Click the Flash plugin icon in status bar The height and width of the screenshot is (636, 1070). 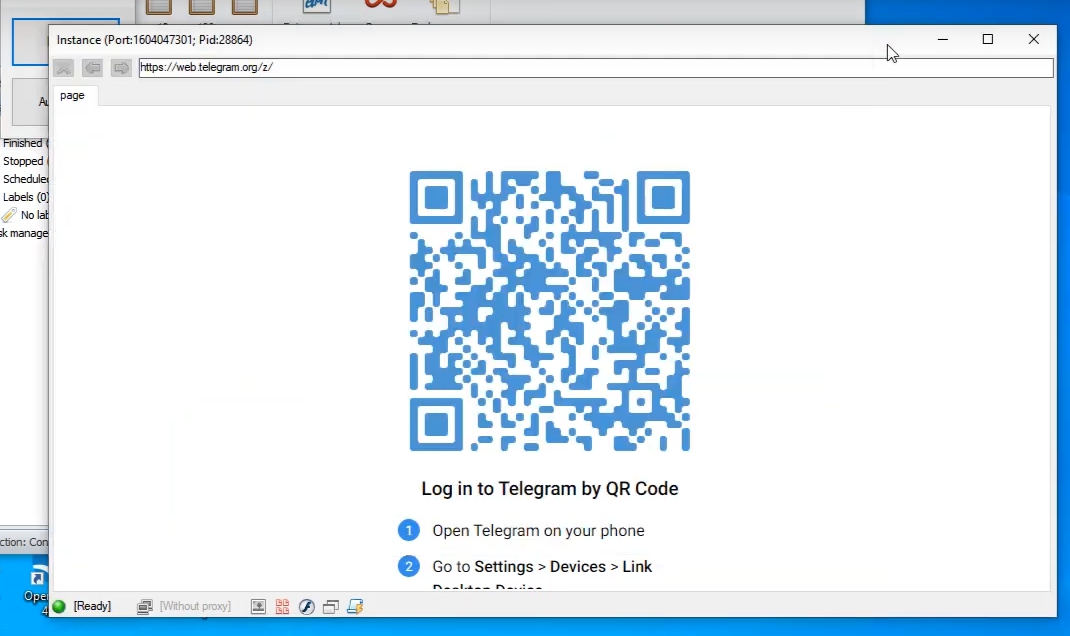coord(307,606)
